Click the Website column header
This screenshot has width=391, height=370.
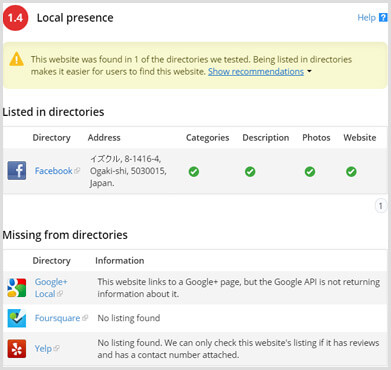pyautogui.click(x=360, y=138)
